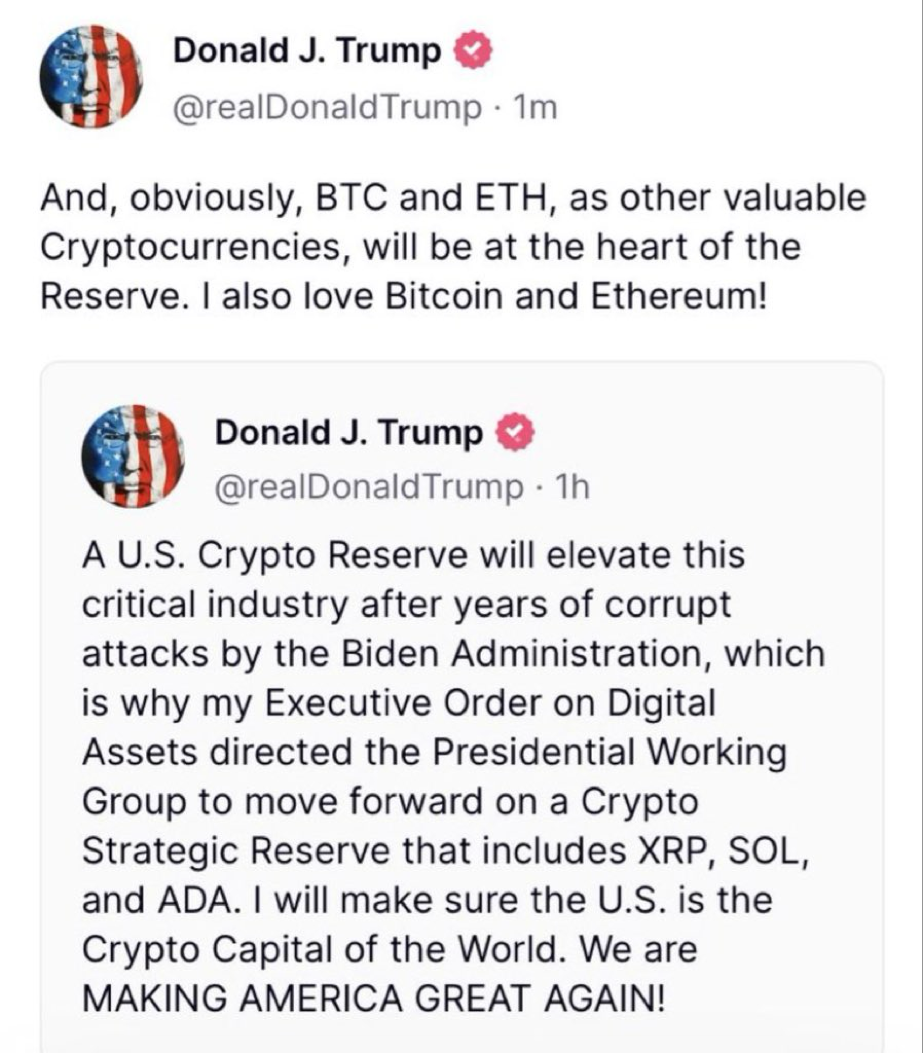This screenshot has height=1053, width=923.
Task: Click the @realDonaldTrump handle in the quoted post
Action: pos(368,487)
